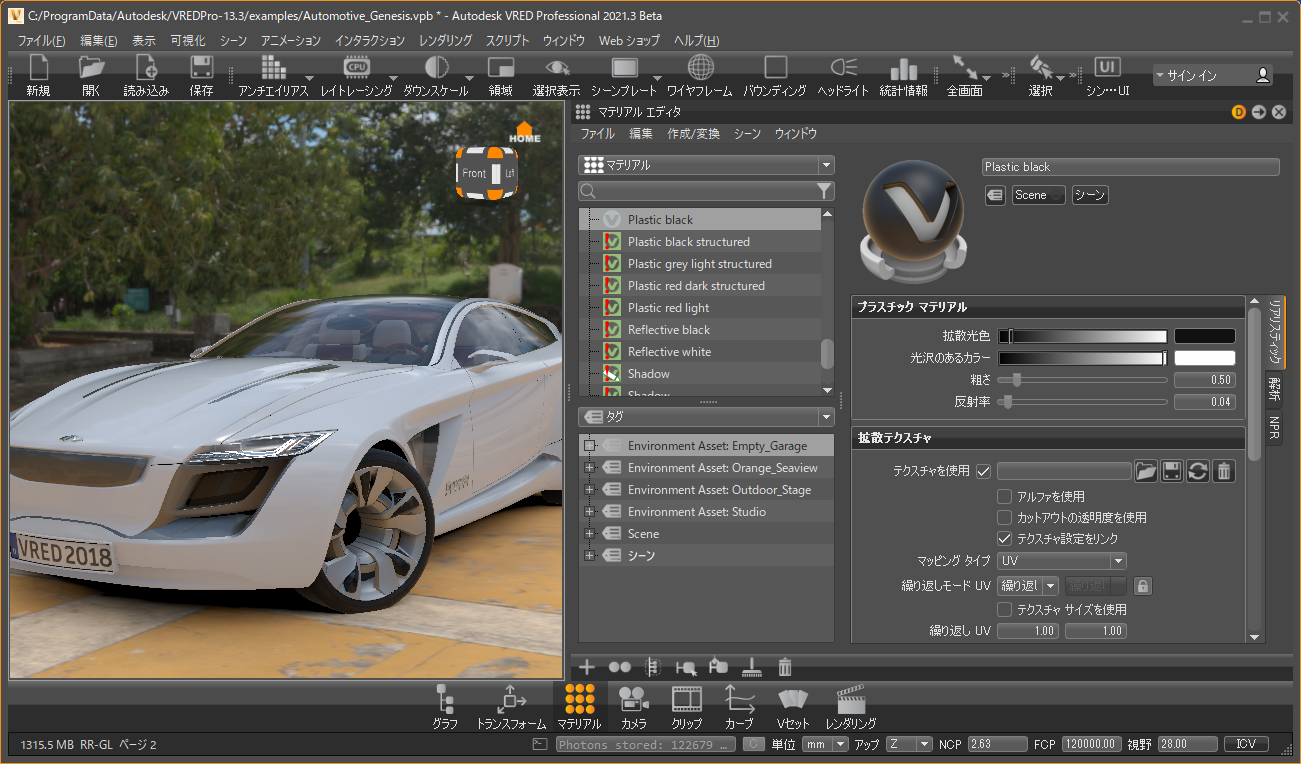
Task: Click the load texture folder icon
Action: pos(1146,471)
